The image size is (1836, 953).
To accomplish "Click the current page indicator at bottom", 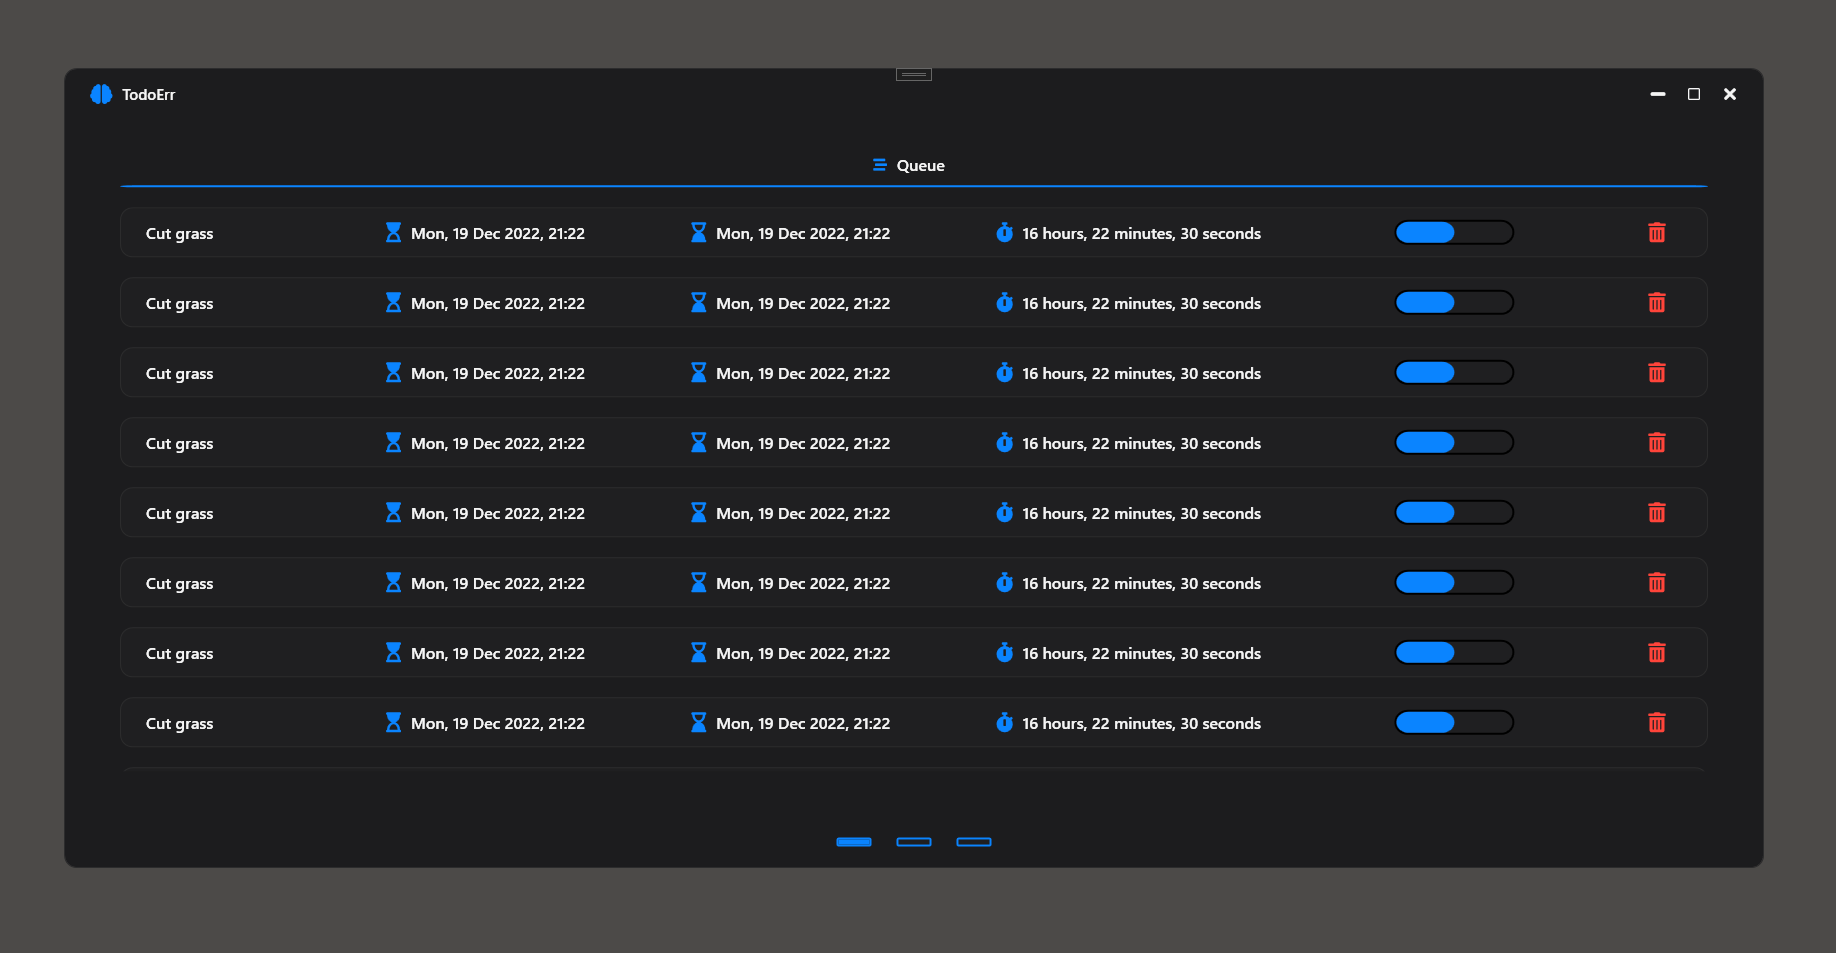I will pos(853,842).
